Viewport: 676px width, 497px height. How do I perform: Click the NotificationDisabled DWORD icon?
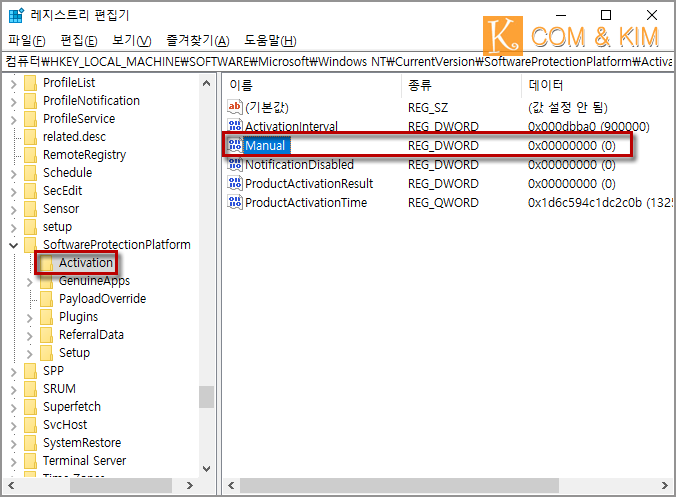(x=235, y=164)
